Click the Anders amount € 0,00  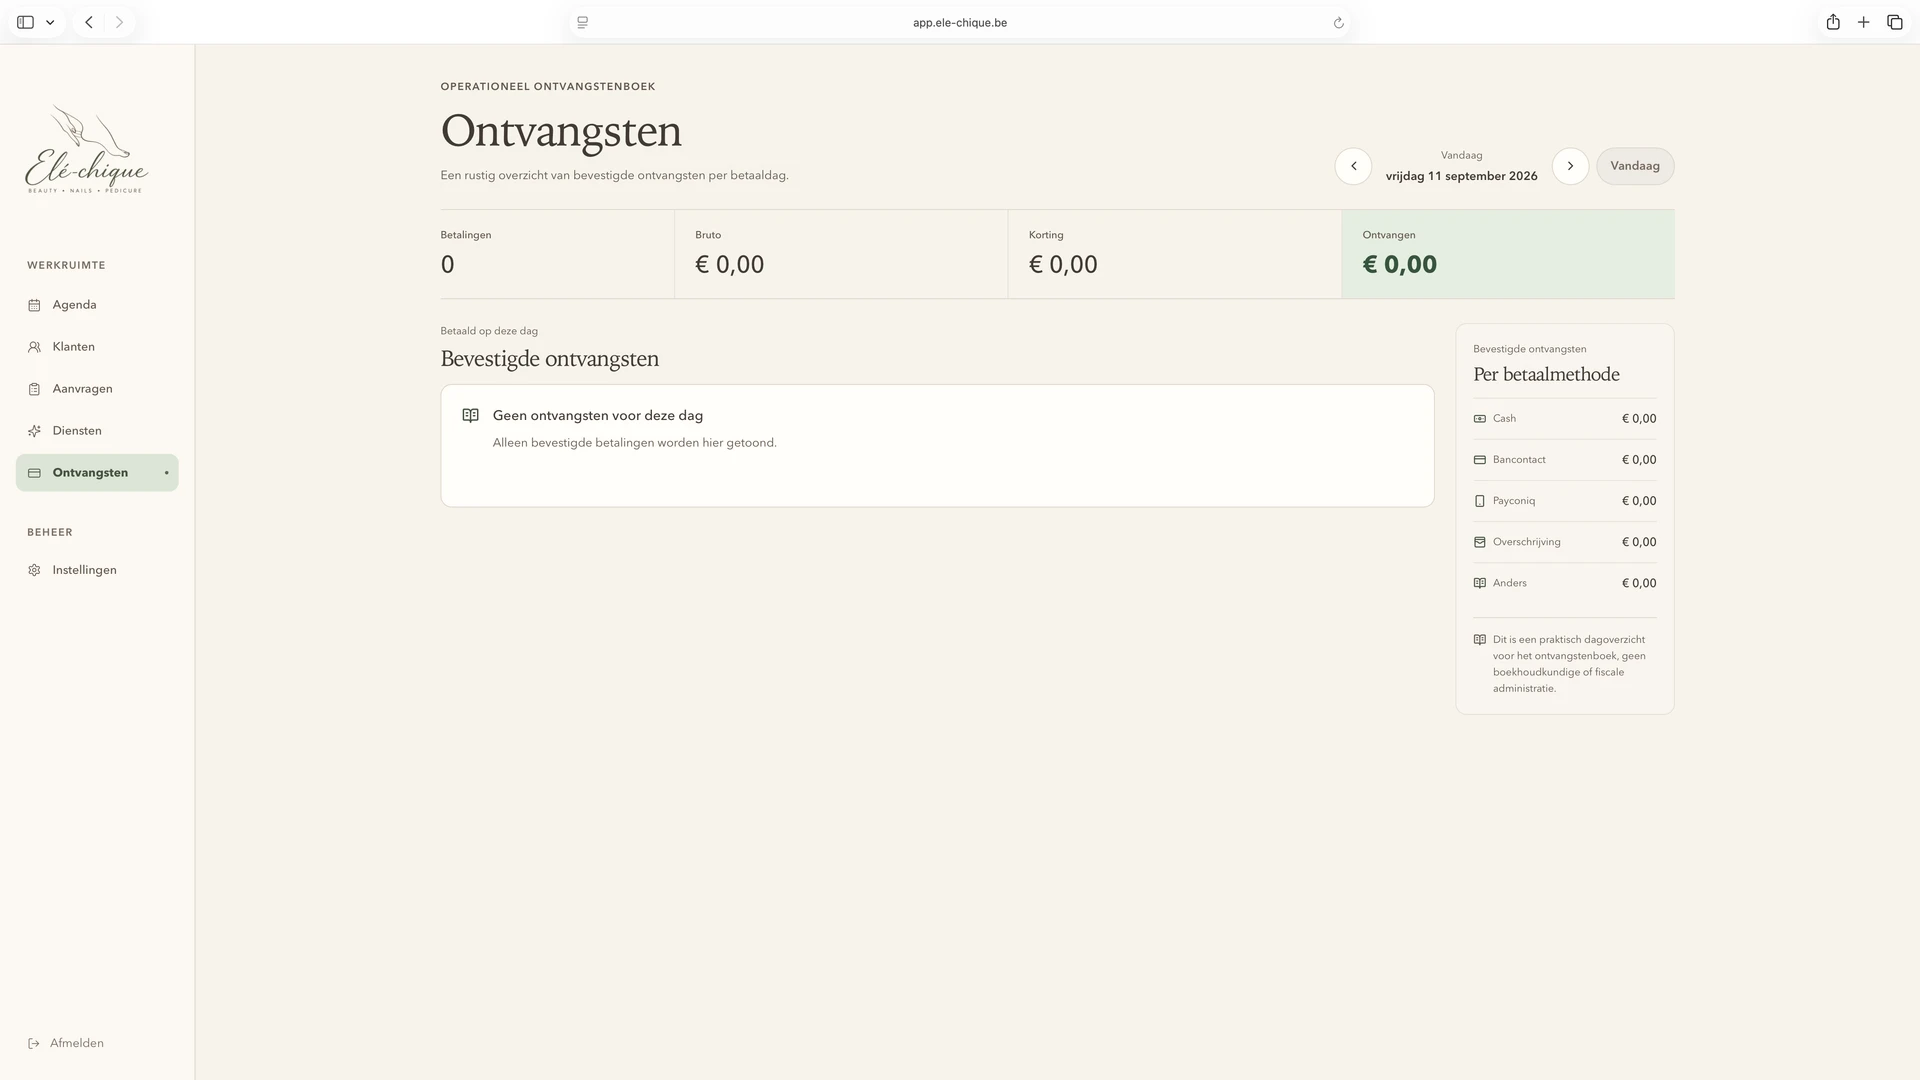tap(1639, 583)
